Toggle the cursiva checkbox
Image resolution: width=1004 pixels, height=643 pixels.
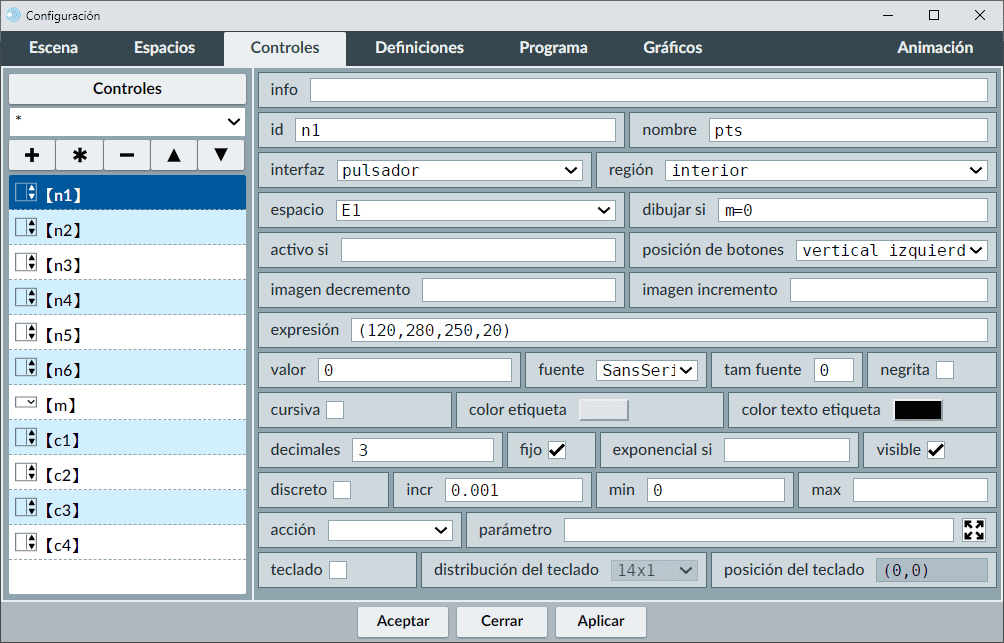(x=336, y=410)
